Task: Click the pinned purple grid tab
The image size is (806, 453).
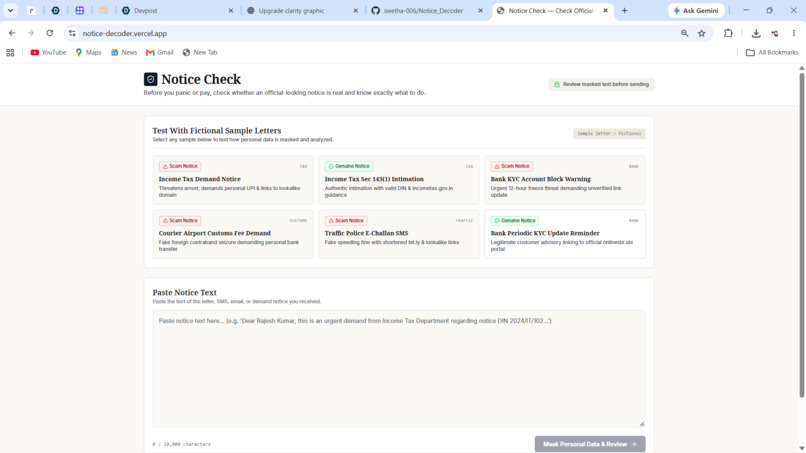Action: [x=80, y=10]
